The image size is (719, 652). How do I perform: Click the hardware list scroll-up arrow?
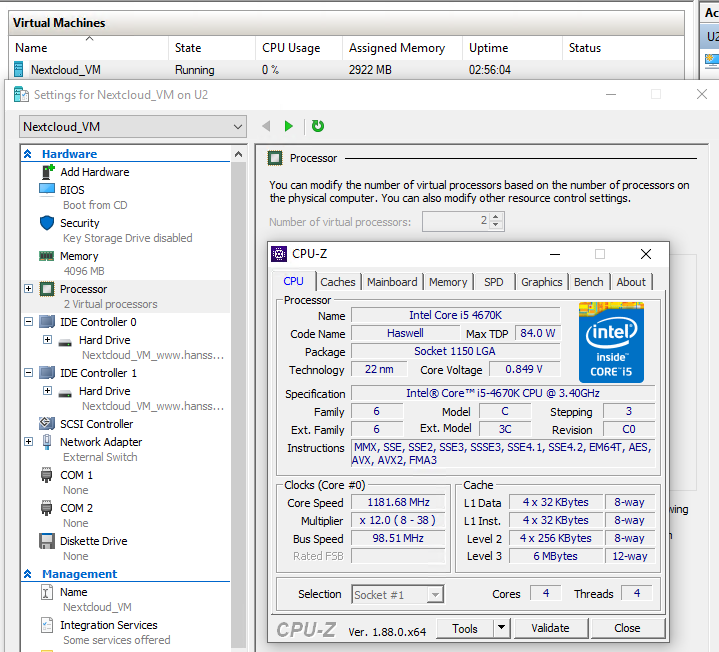point(238,154)
